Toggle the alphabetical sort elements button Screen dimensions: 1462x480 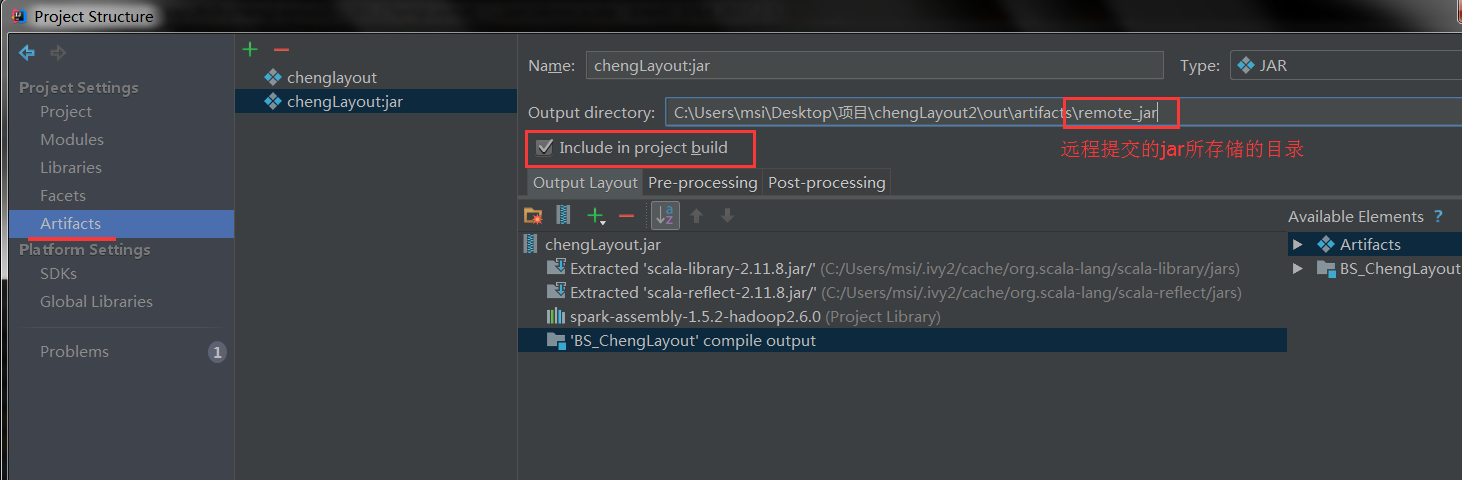tap(665, 215)
